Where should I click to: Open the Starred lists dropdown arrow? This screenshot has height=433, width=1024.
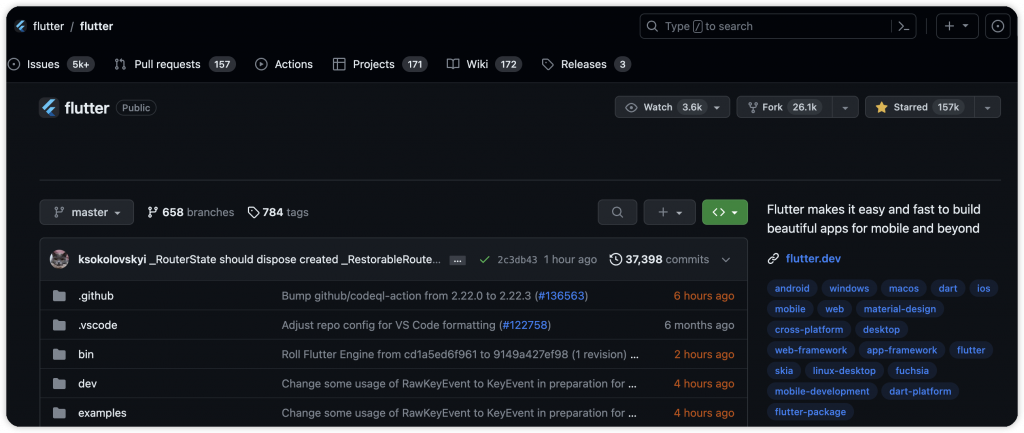pos(987,107)
